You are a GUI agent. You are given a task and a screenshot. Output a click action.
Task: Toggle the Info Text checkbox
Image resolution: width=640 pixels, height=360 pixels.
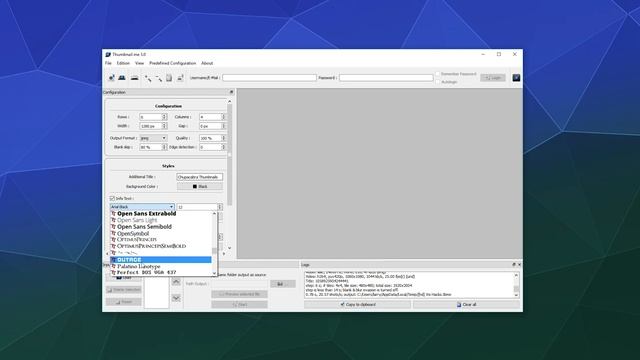(x=112, y=198)
